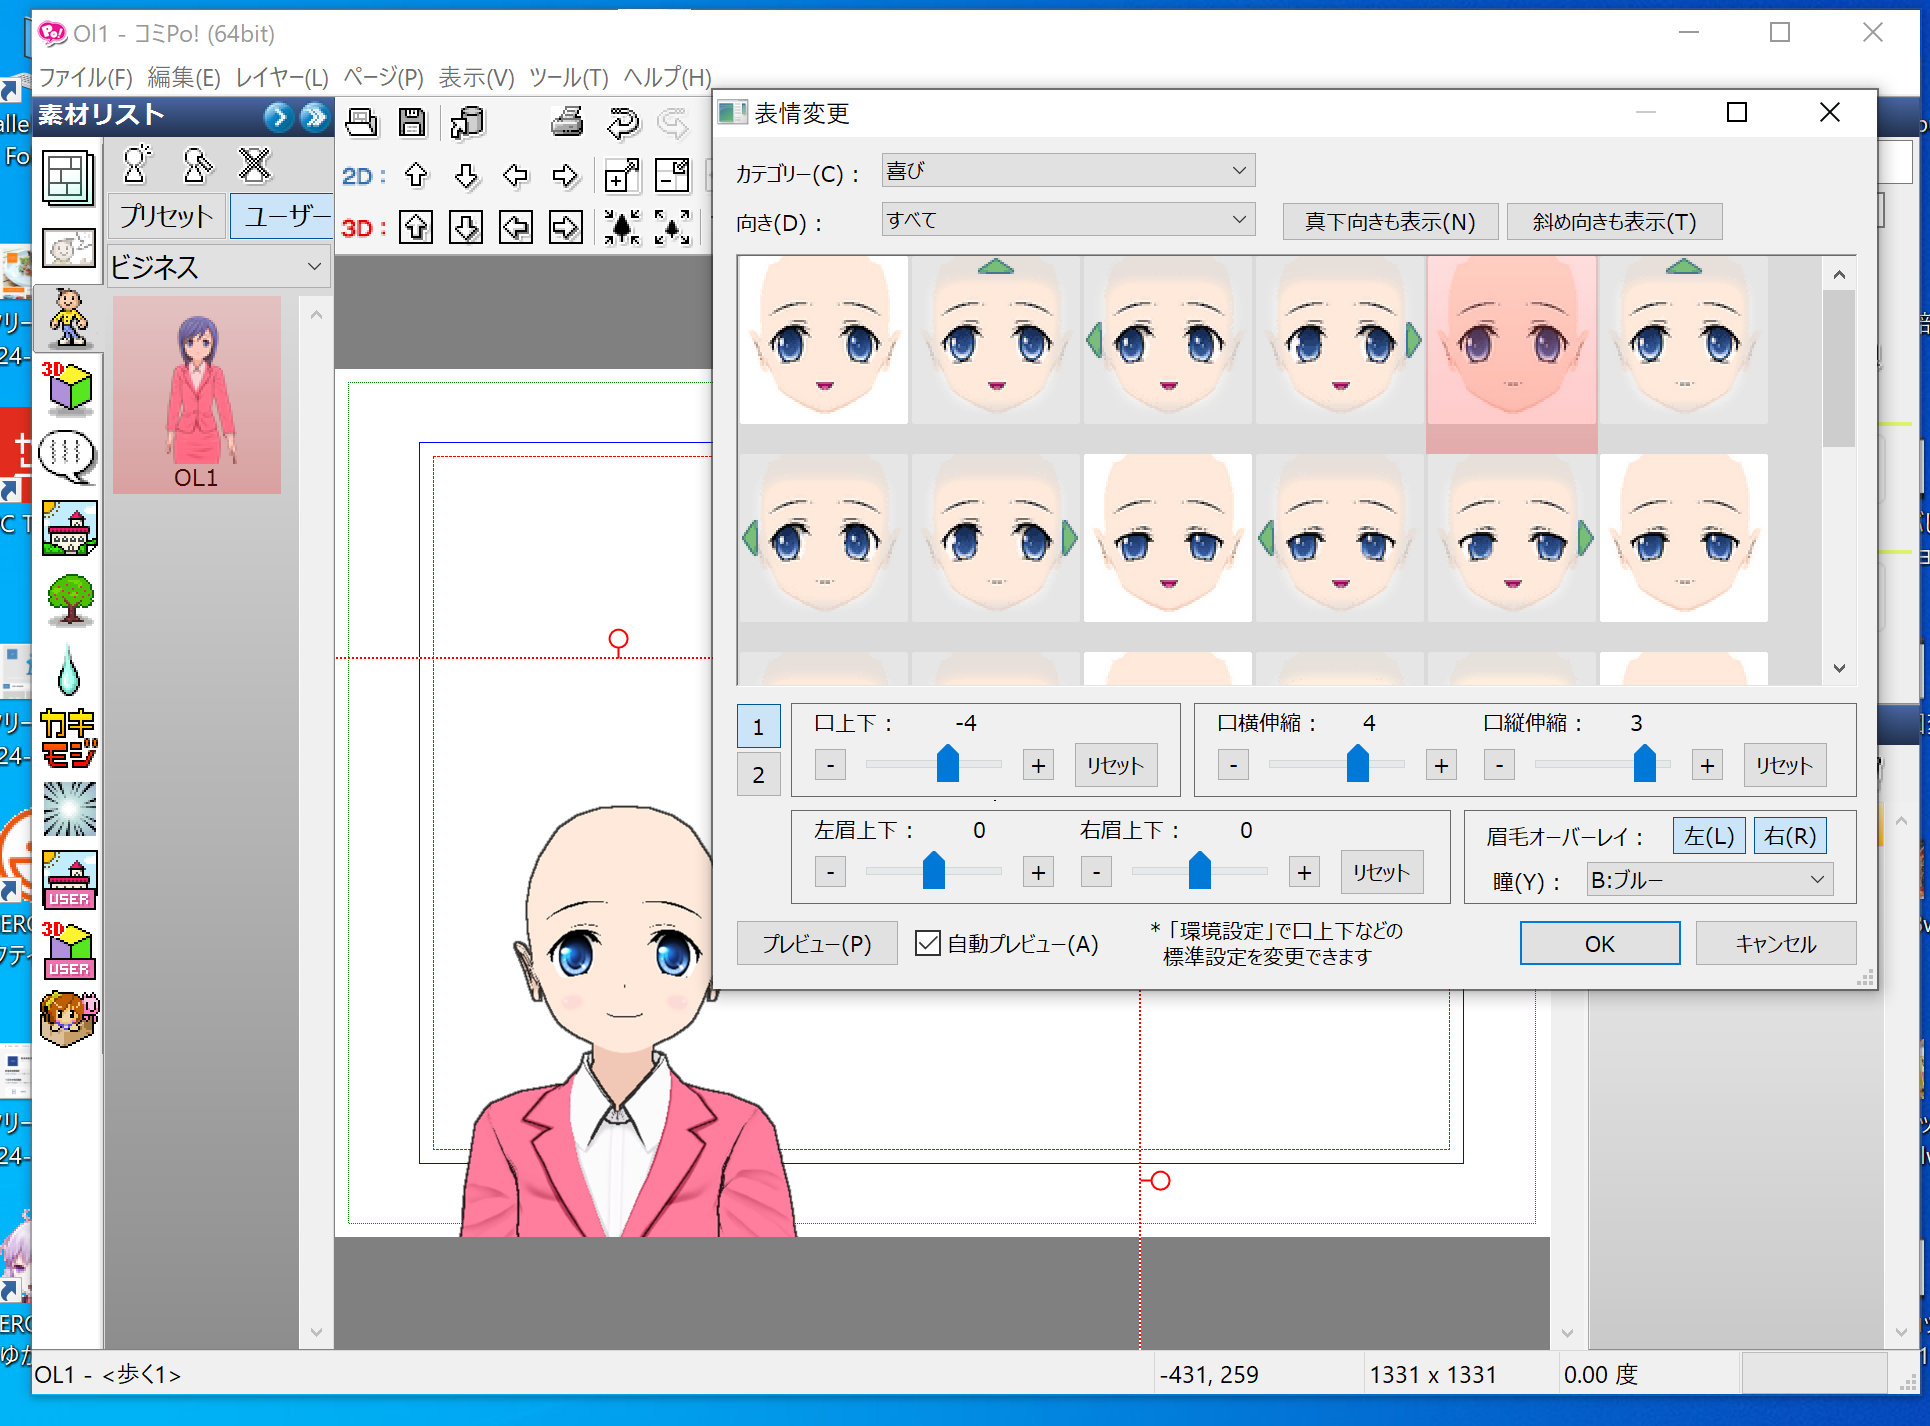Click the OK button in dialog
This screenshot has width=1930, height=1426.
click(x=1599, y=943)
